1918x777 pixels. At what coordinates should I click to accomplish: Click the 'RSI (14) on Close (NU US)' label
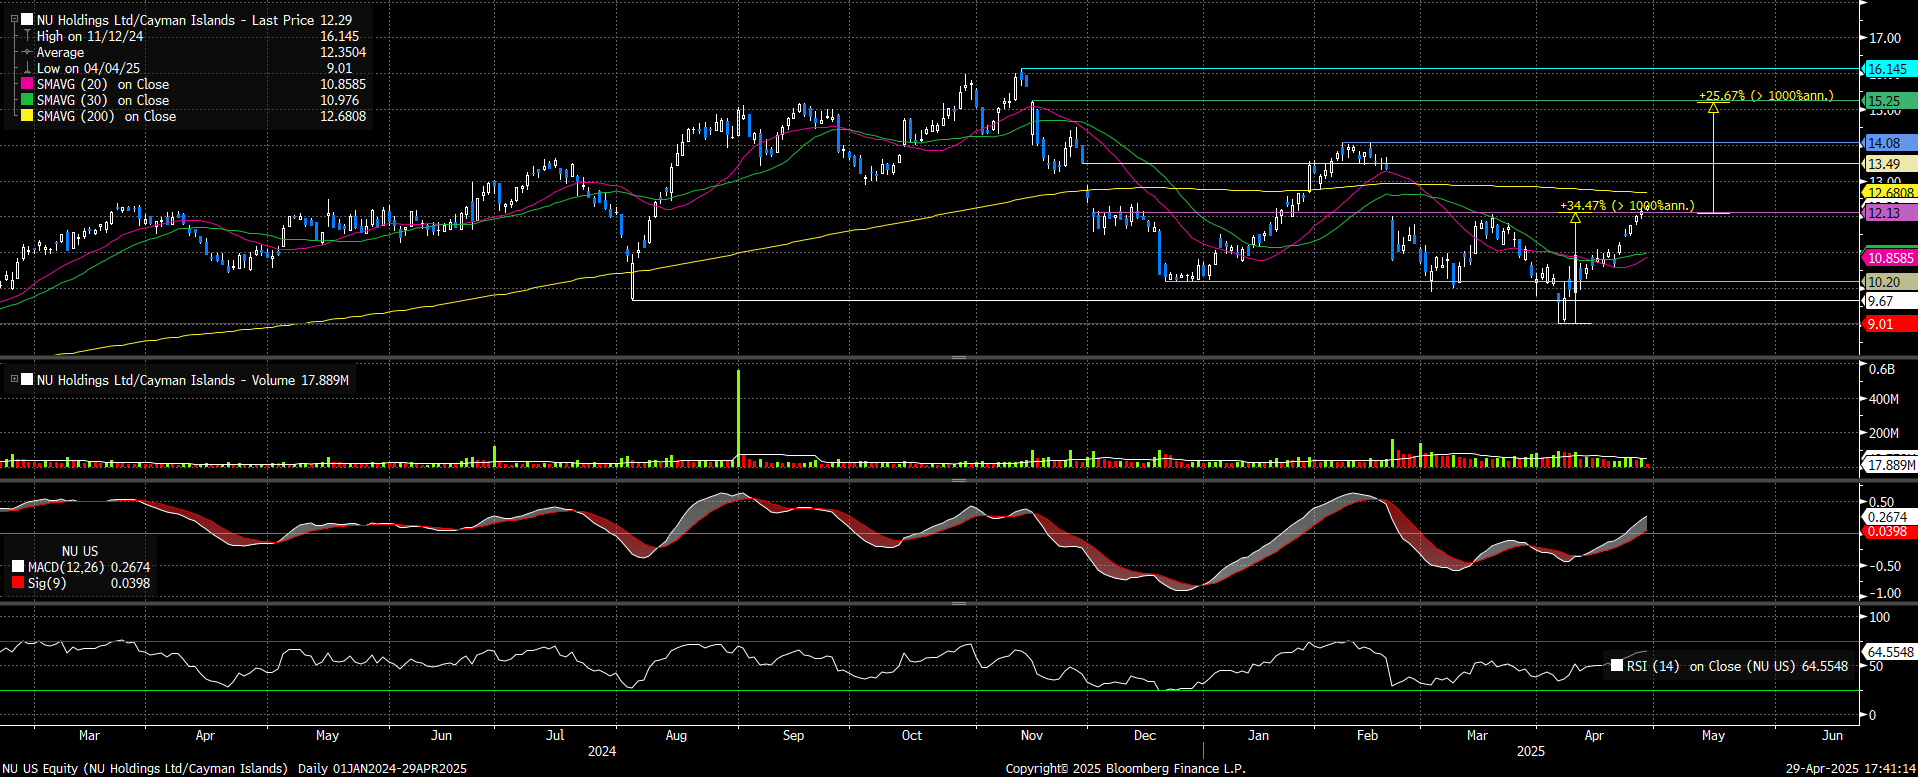click(x=1711, y=666)
